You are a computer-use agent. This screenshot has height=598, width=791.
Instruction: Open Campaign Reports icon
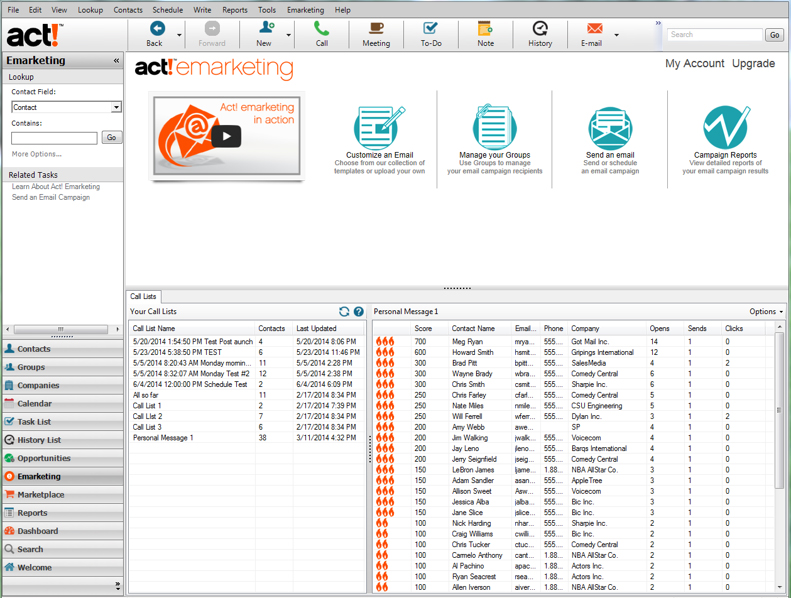(x=725, y=127)
